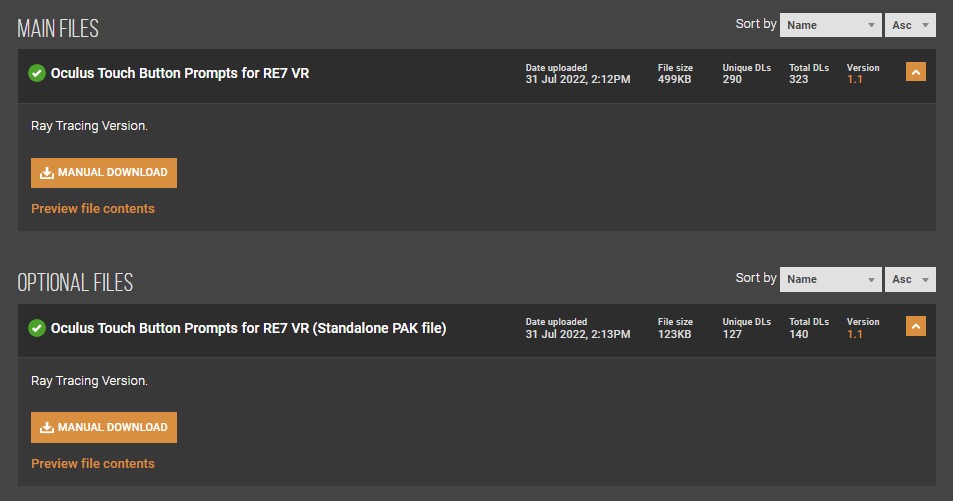Preview file contents of Standalone PAK file

(x=93, y=464)
